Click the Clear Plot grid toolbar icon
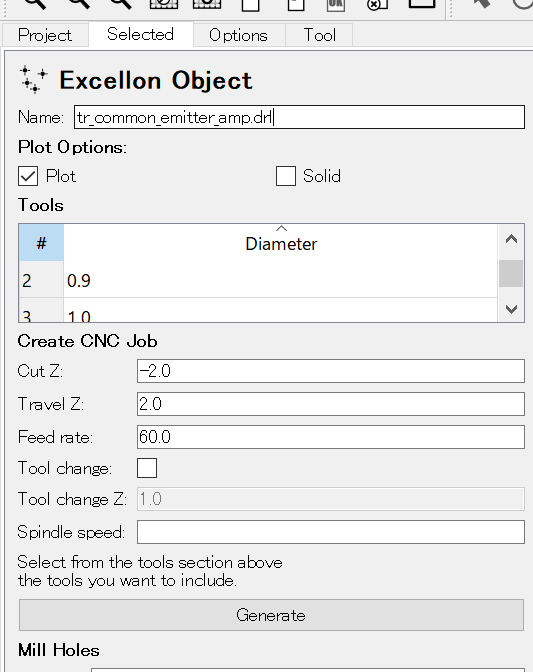Screen dimensions: 533x672 click(x=164, y=3)
